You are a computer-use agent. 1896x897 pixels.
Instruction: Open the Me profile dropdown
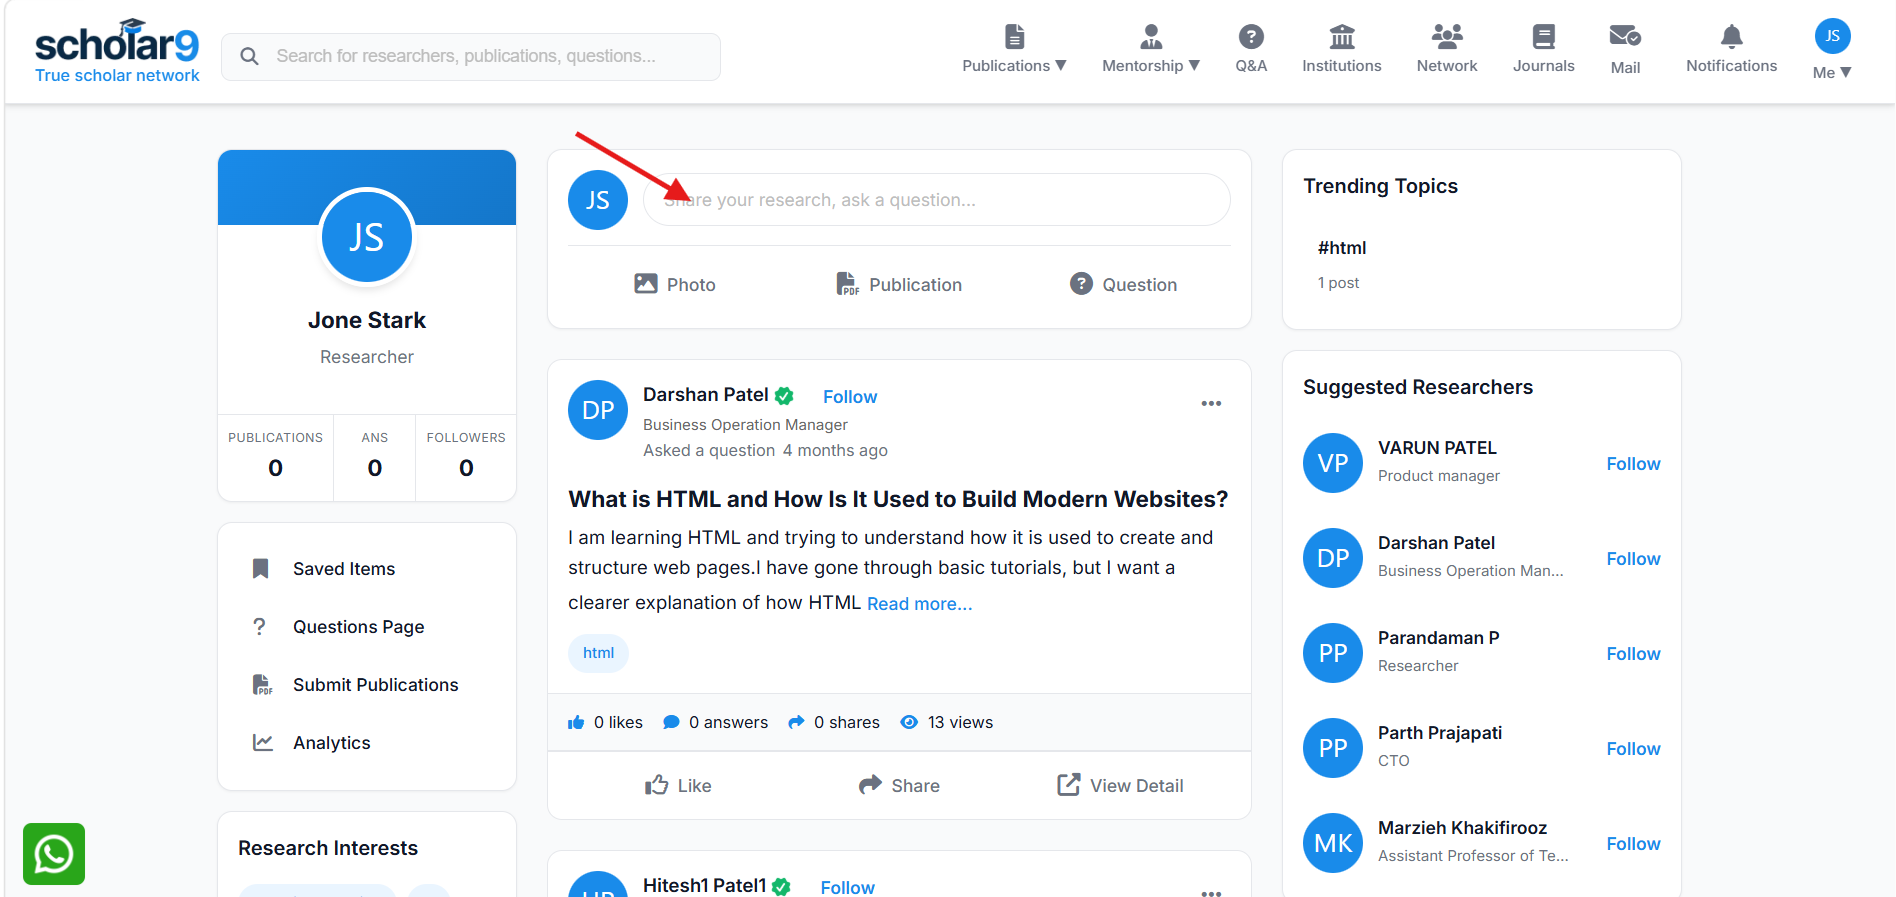click(1832, 50)
